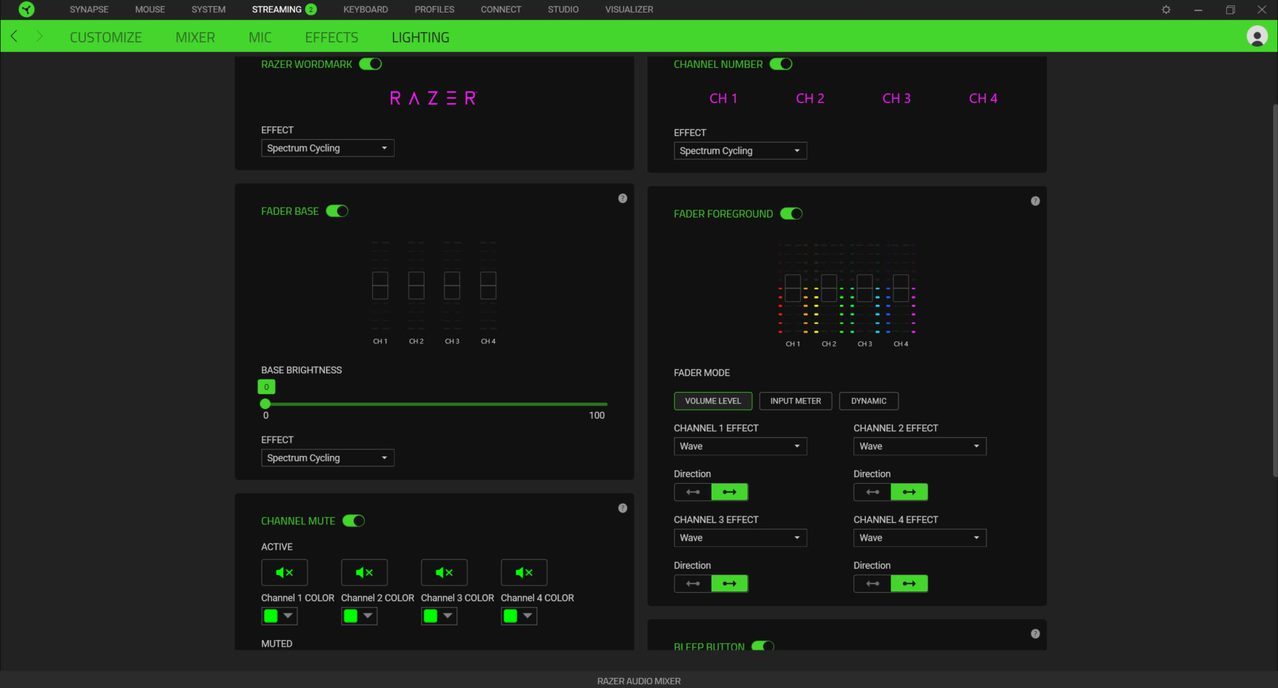Expand the Channel 2 Effect Wave dropdown

(x=920, y=446)
